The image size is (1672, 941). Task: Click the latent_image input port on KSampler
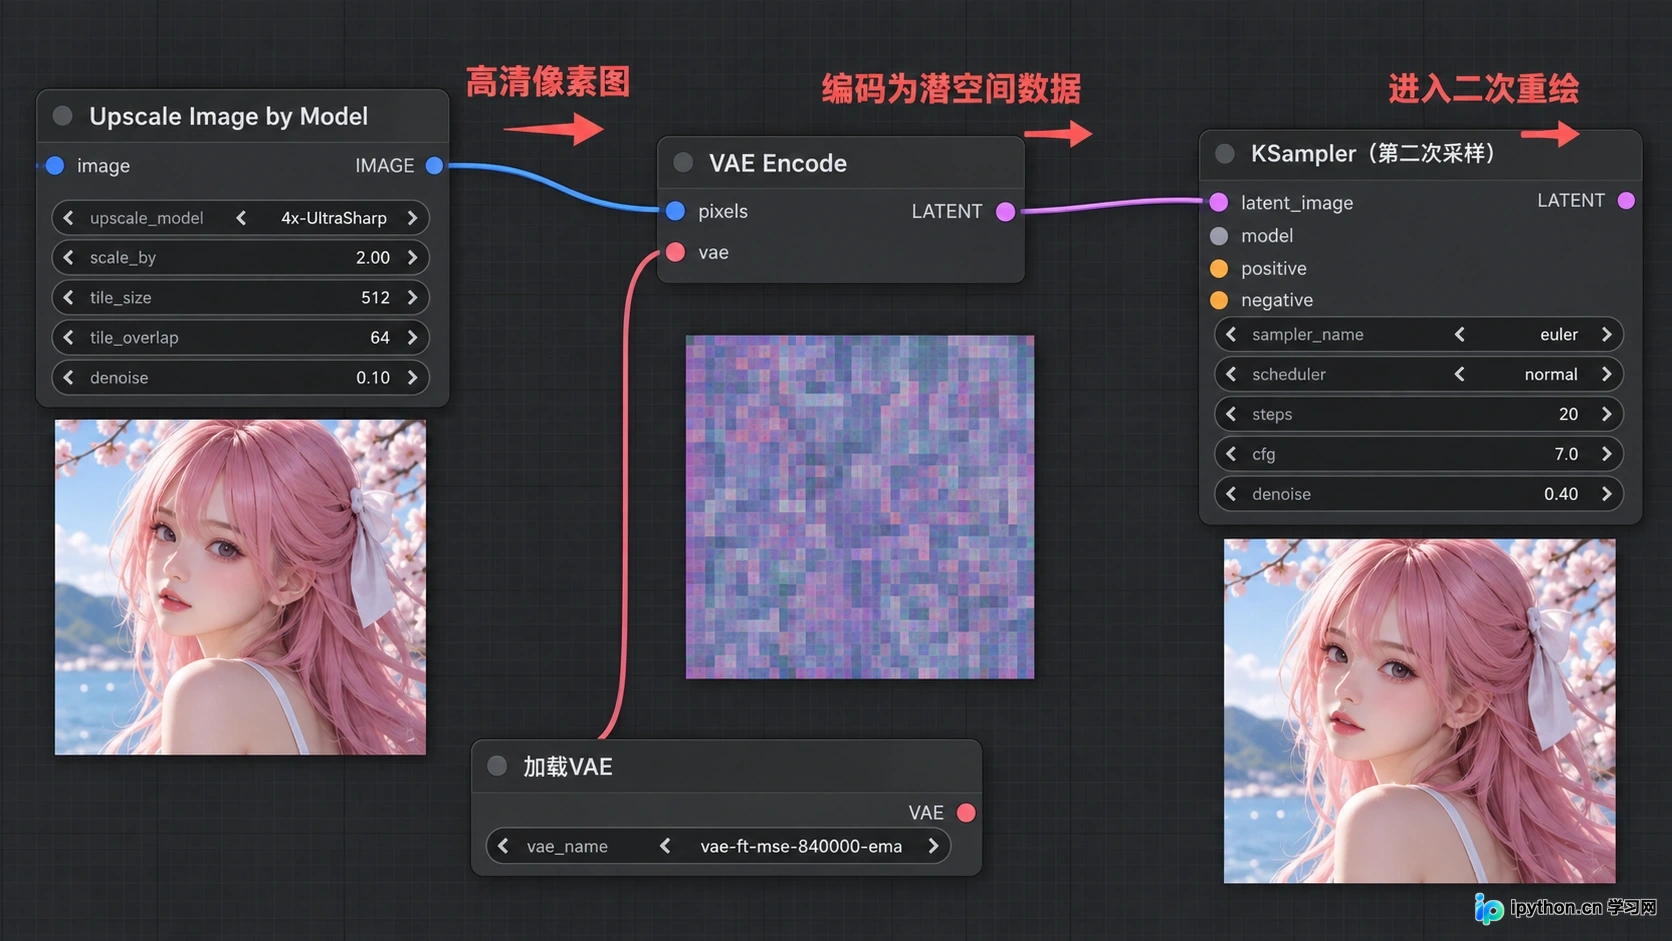1218,202
